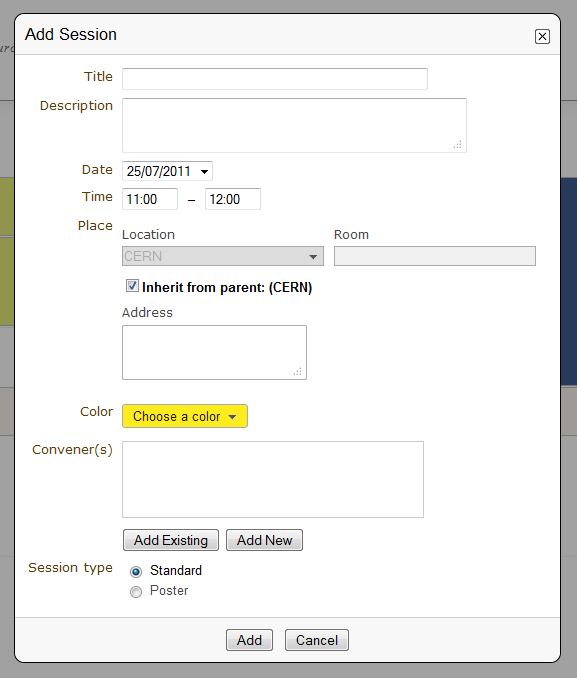Image resolution: width=577 pixels, height=678 pixels.
Task: Click the end time field 12:00
Action: pyautogui.click(x=233, y=199)
